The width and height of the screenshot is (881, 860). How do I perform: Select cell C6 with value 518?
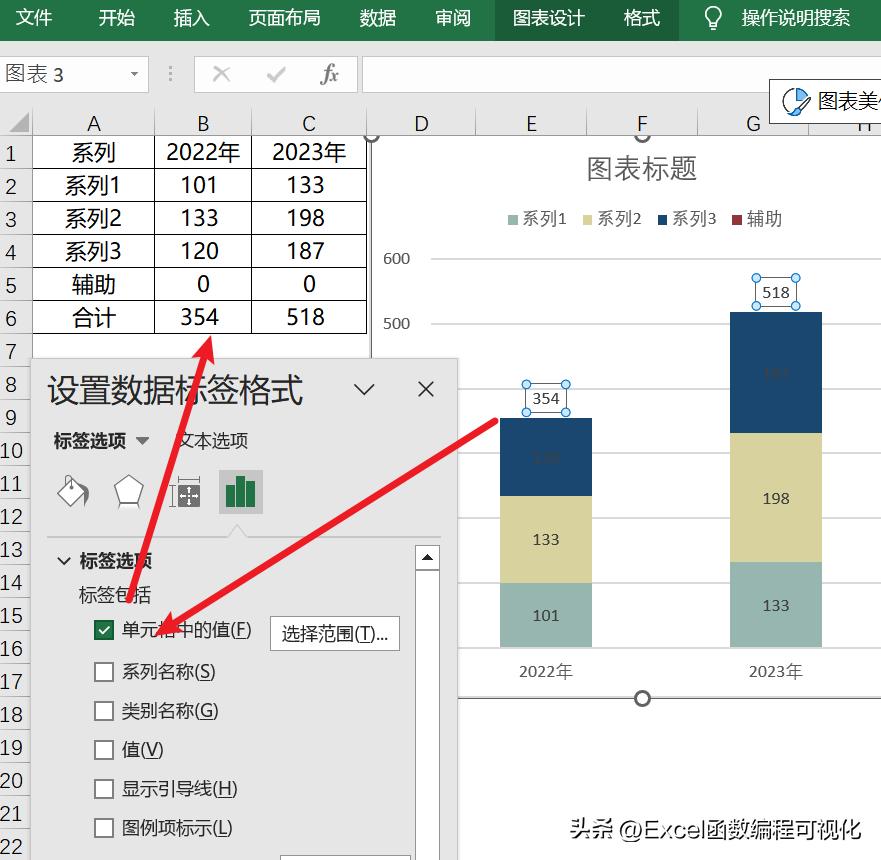pyautogui.click(x=308, y=317)
